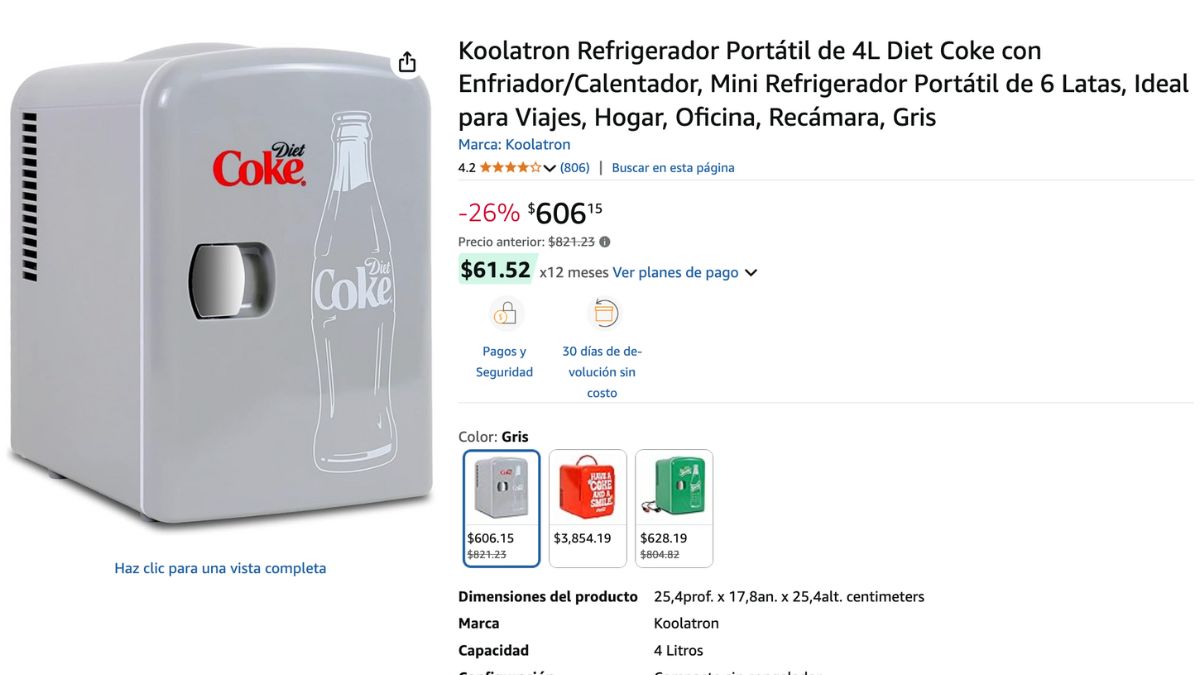Screen dimensions: 1200x675
Task: Click the $606.15 current price
Action: point(565,212)
